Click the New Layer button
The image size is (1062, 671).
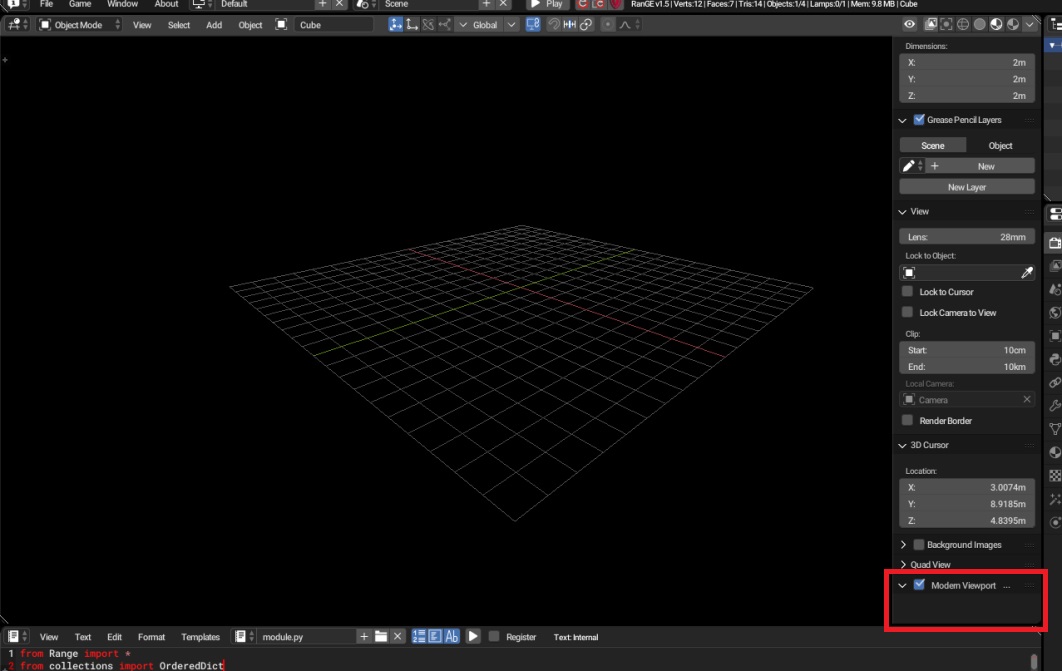click(x=967, y=187)
